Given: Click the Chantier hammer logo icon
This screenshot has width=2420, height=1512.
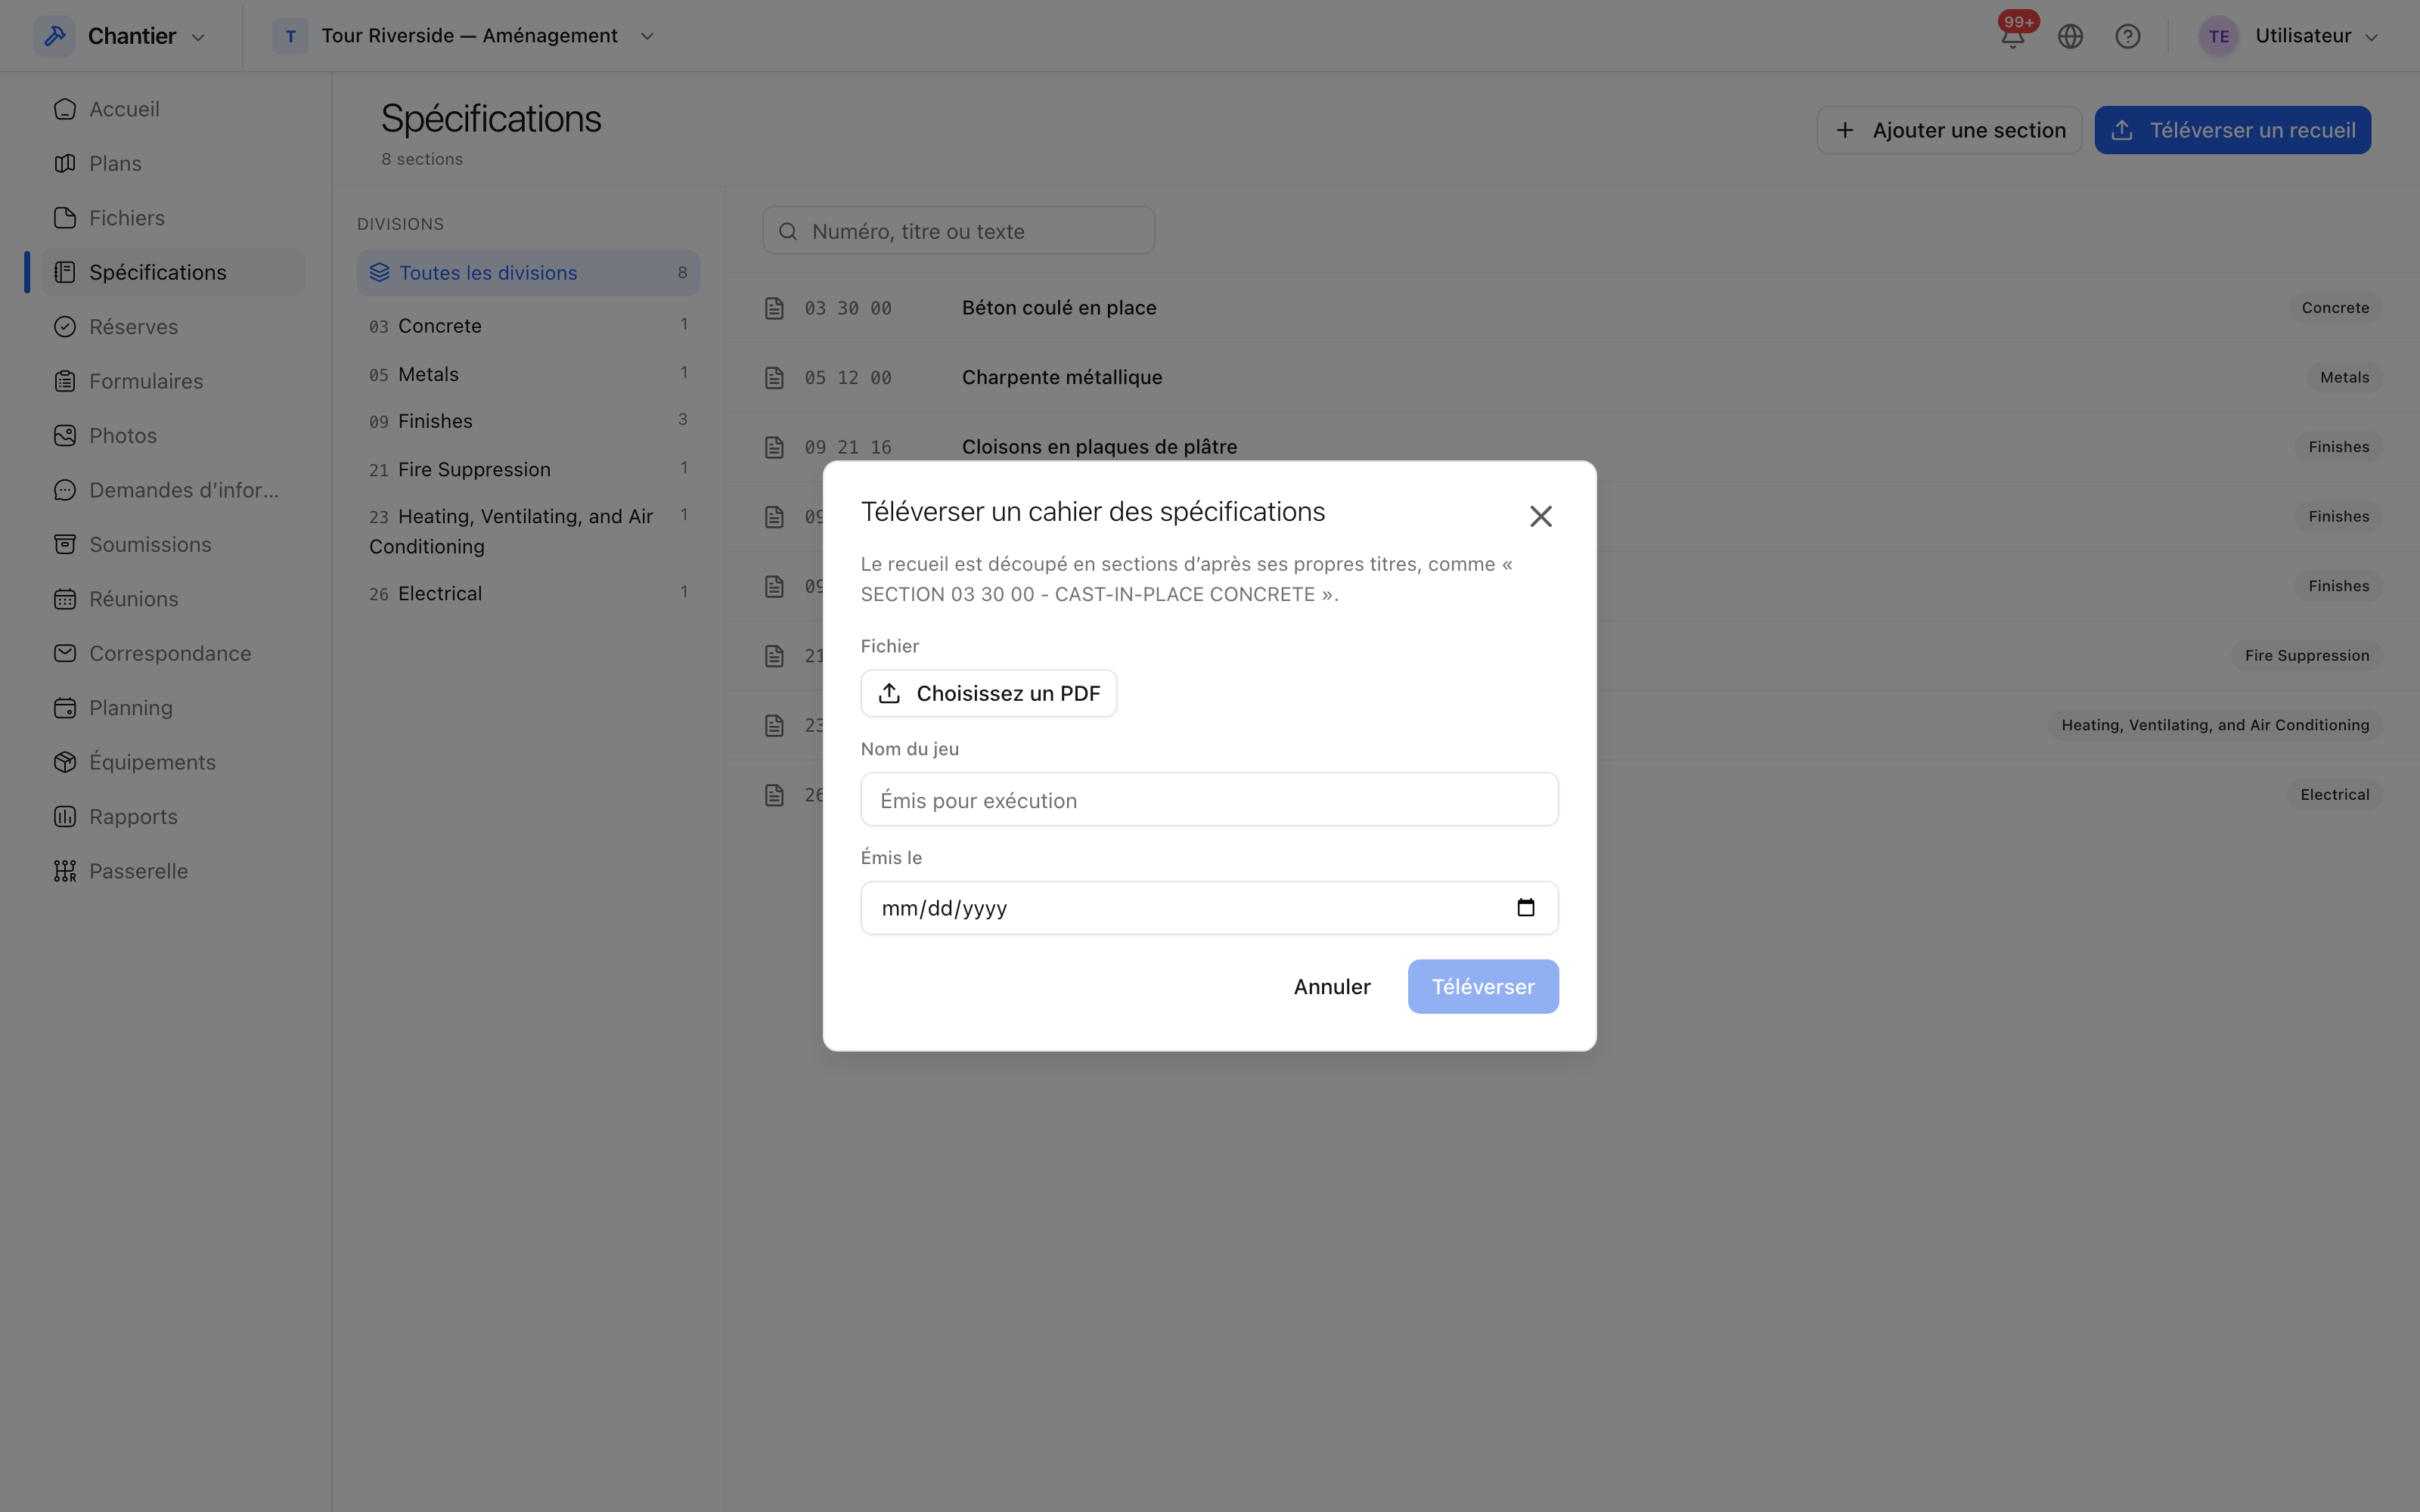Looking at the screenshot, I should [x=55, y=36].
